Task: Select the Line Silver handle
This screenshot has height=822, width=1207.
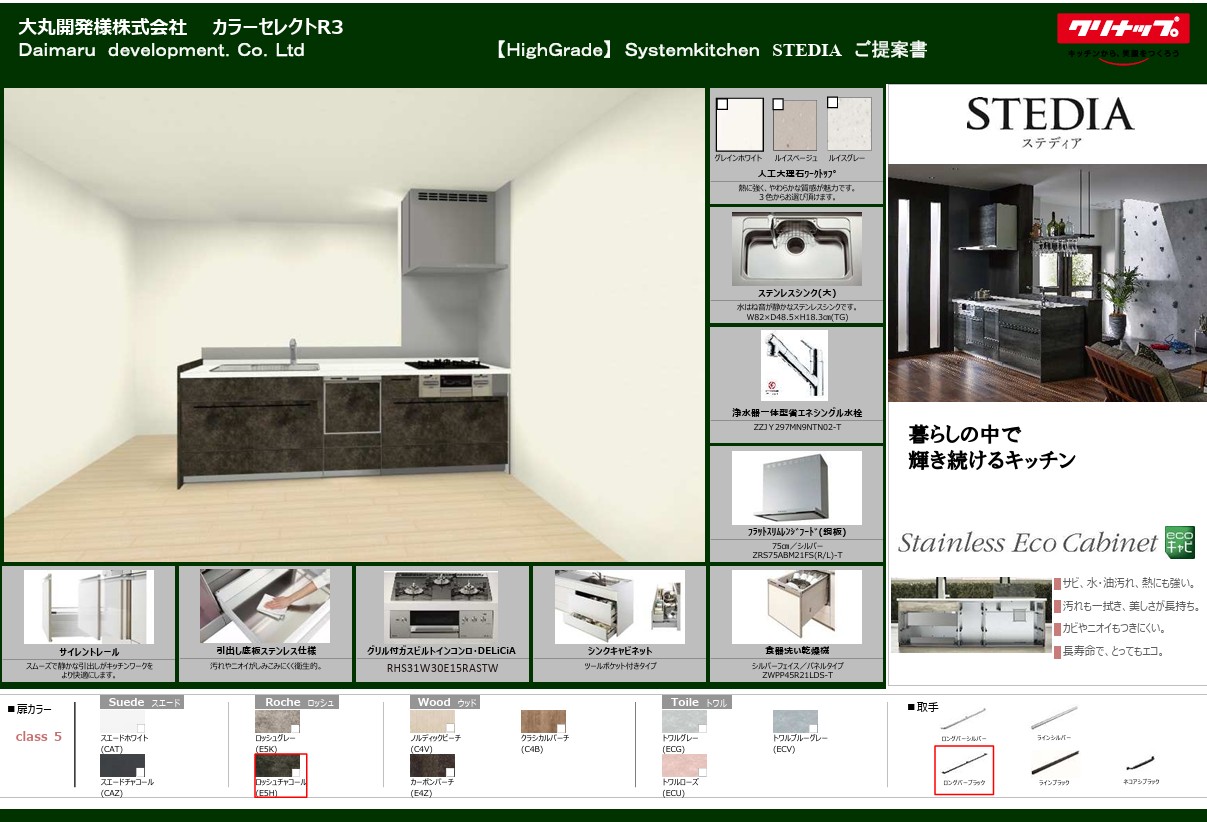Action: (x=1054, y=717)
